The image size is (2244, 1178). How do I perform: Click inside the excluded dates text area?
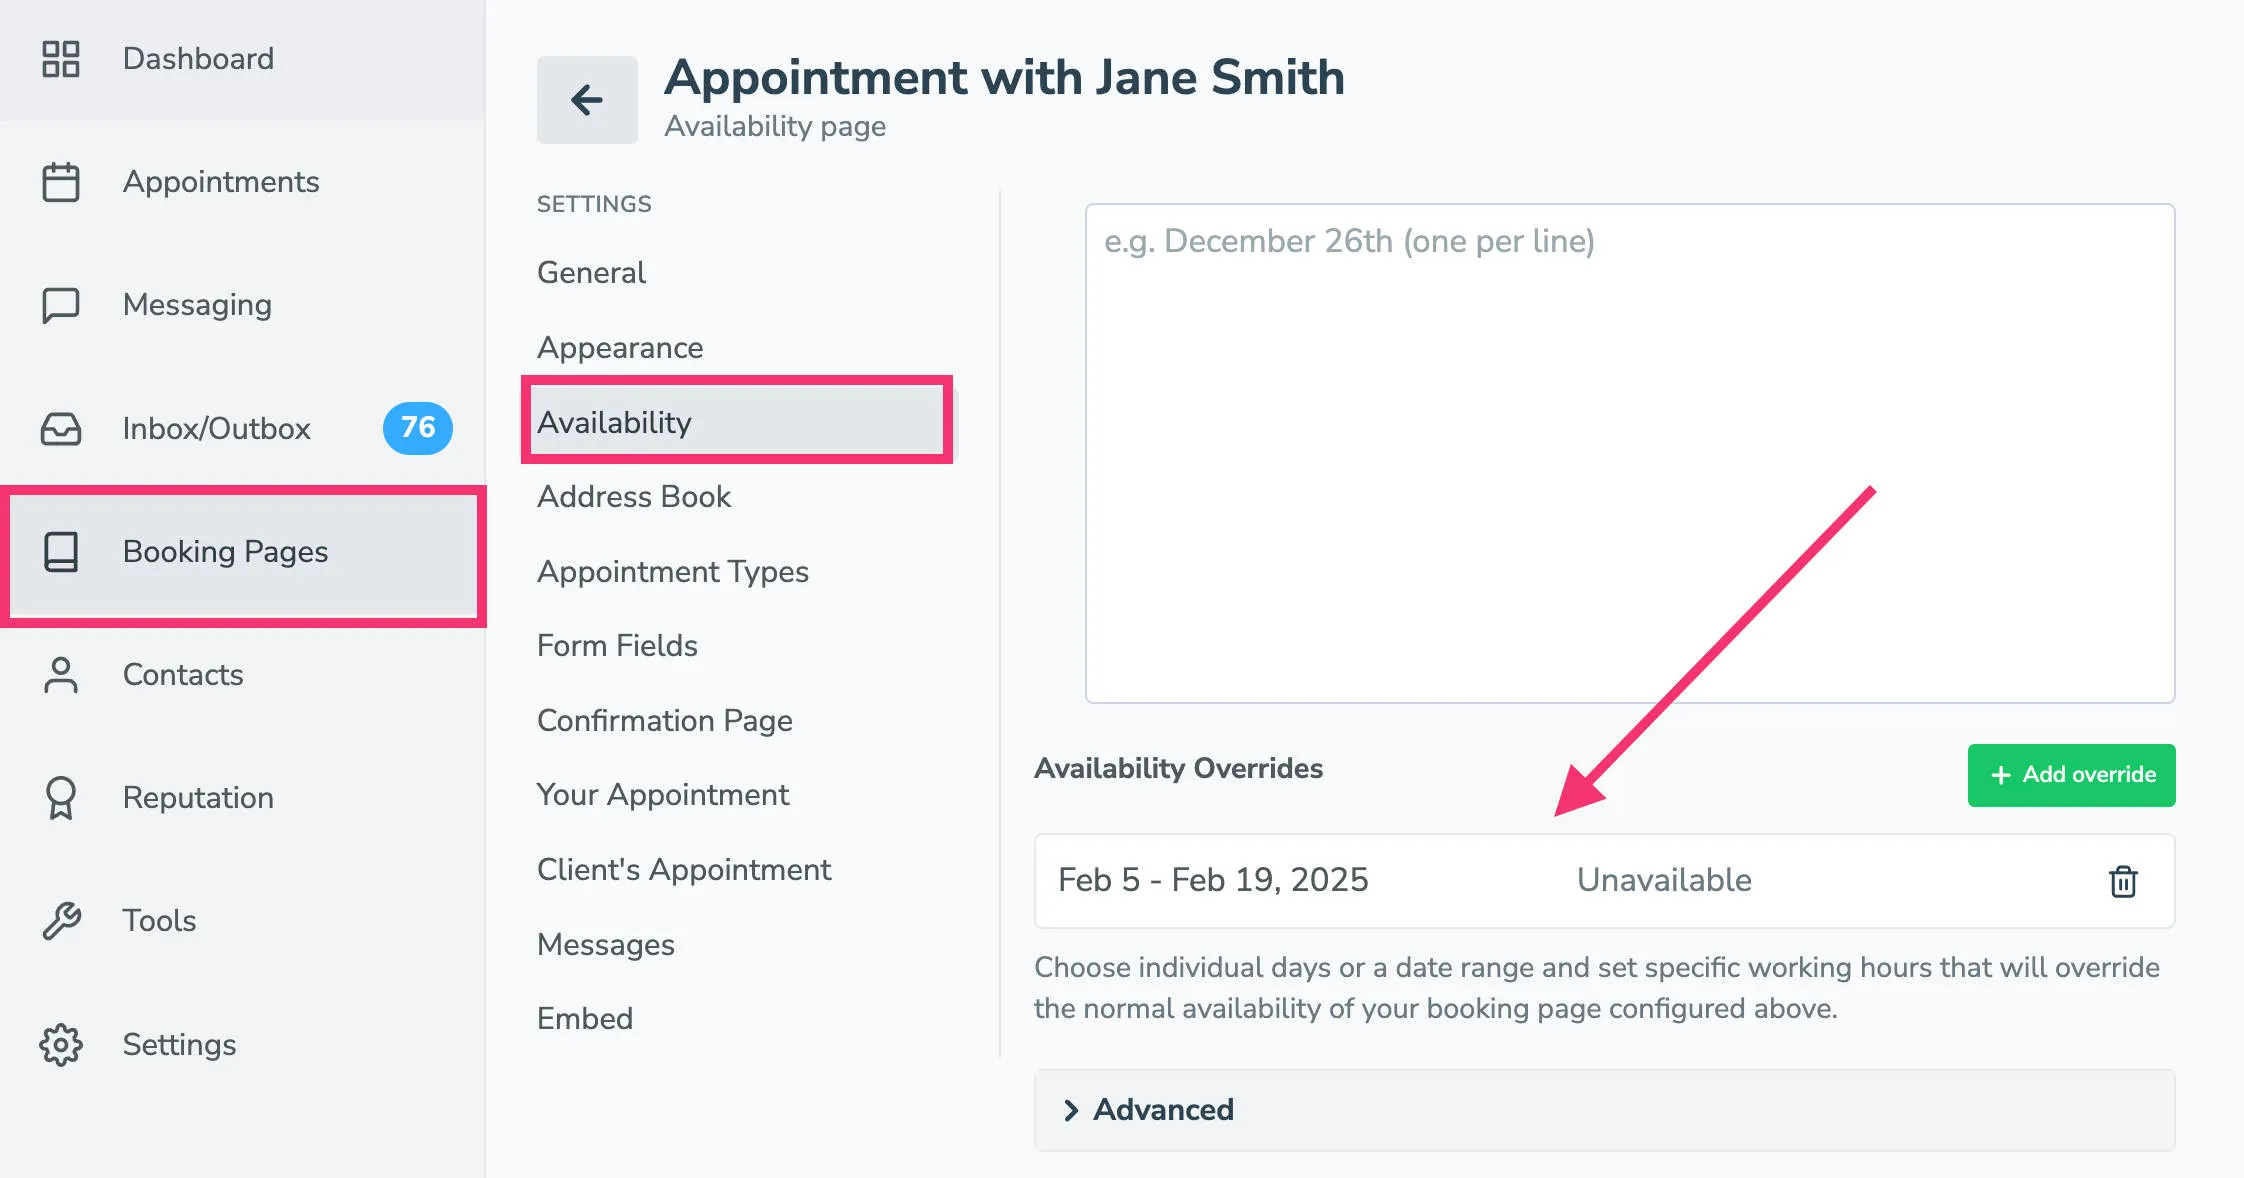[x=1629, y=450]
